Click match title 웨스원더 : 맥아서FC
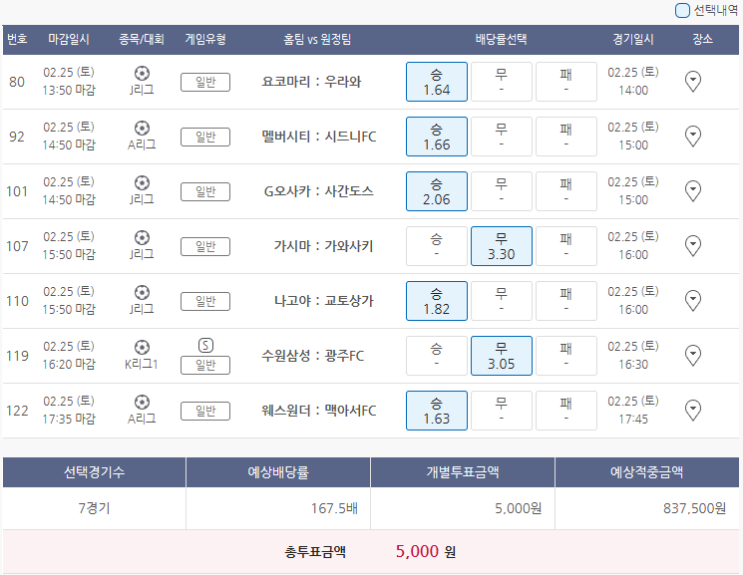Screen dimensions: 743x575 click(318, 411)
